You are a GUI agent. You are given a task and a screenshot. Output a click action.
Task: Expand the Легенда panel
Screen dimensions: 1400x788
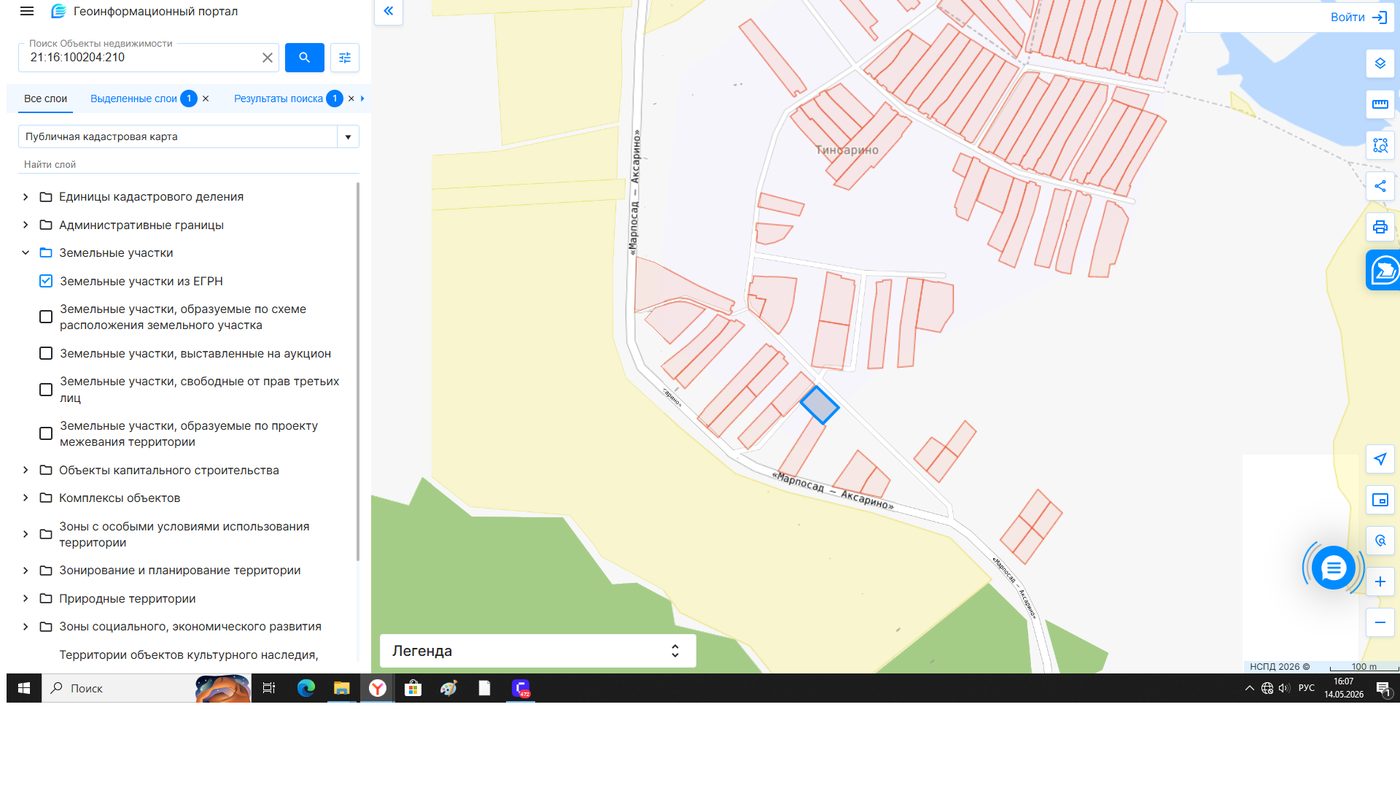tap(538, 651)
